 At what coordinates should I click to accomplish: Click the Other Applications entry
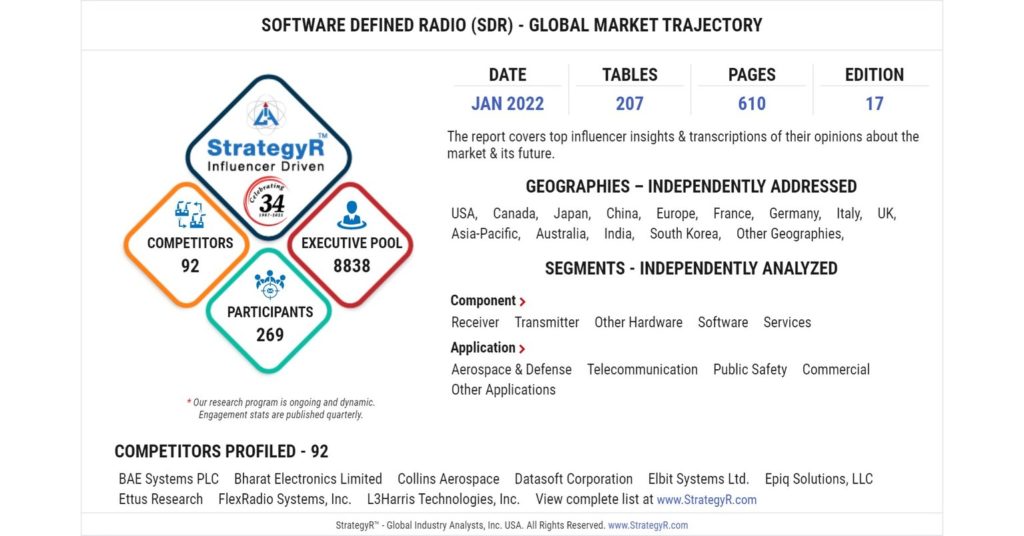(504, 390)
